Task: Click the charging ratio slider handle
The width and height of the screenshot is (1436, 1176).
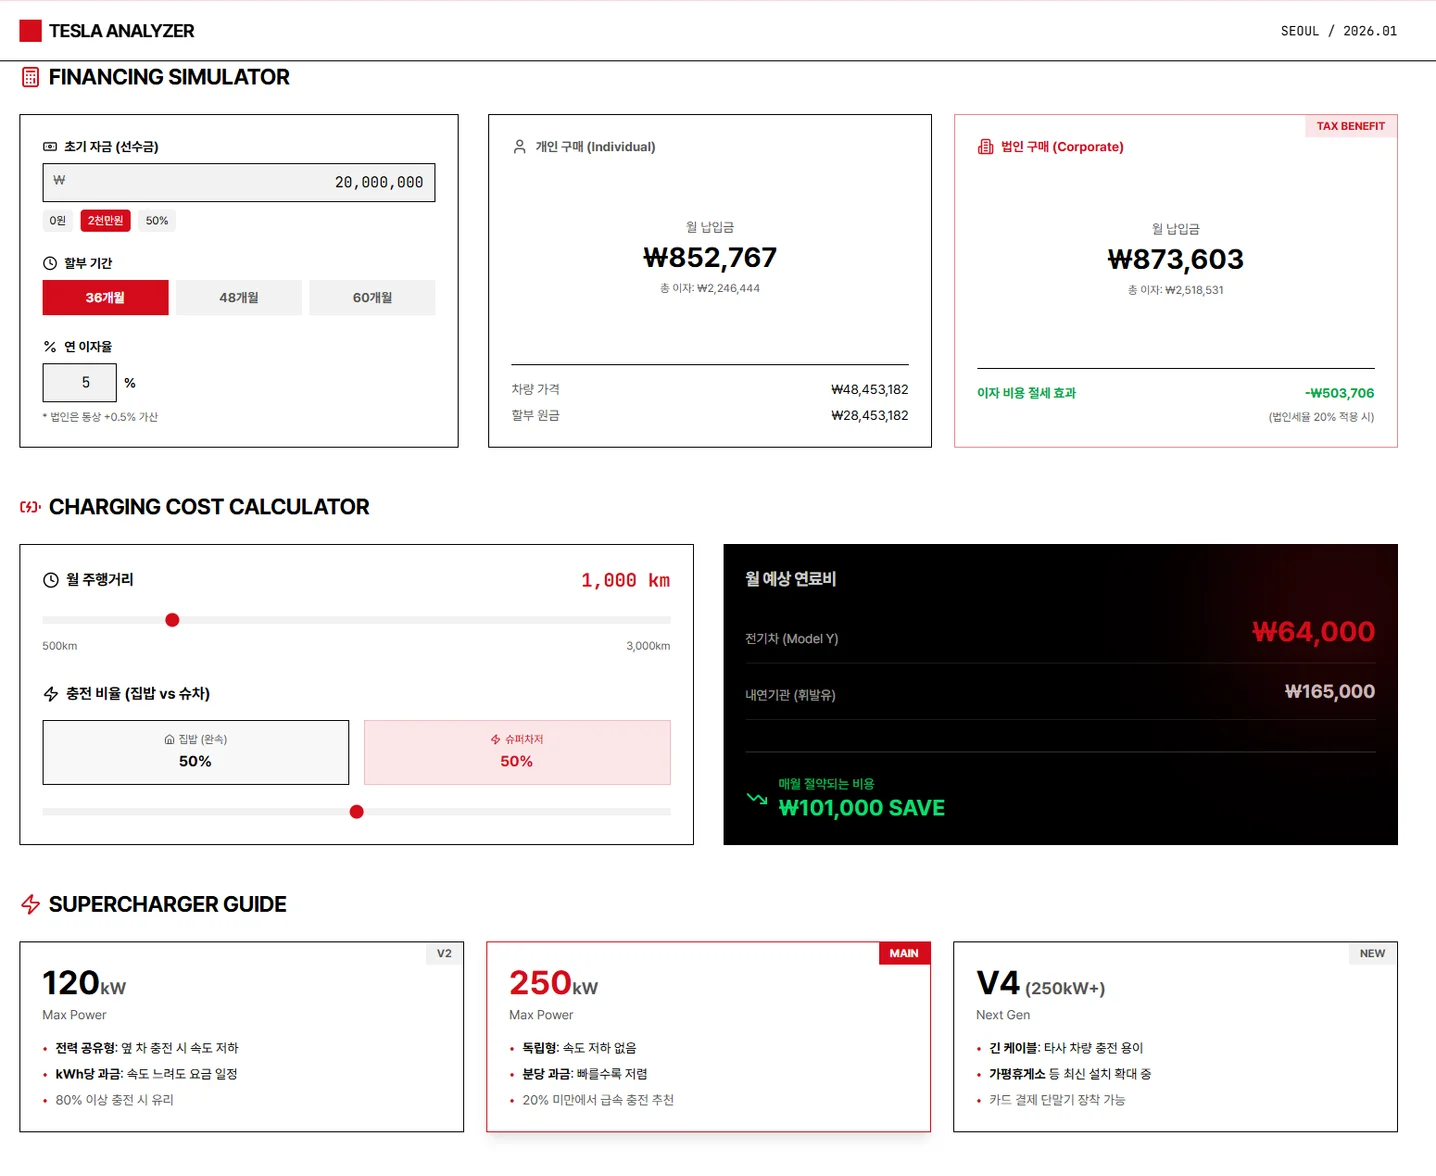Action: pos(357,812)
